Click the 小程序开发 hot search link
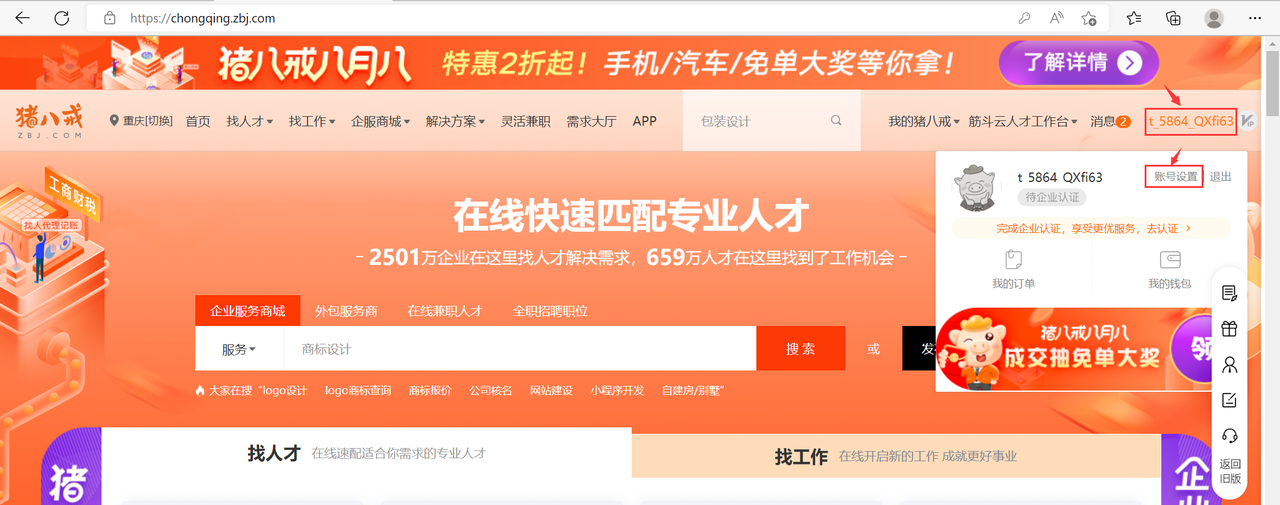The width and height of the screenshot is (1280, 505). point(617,390)
